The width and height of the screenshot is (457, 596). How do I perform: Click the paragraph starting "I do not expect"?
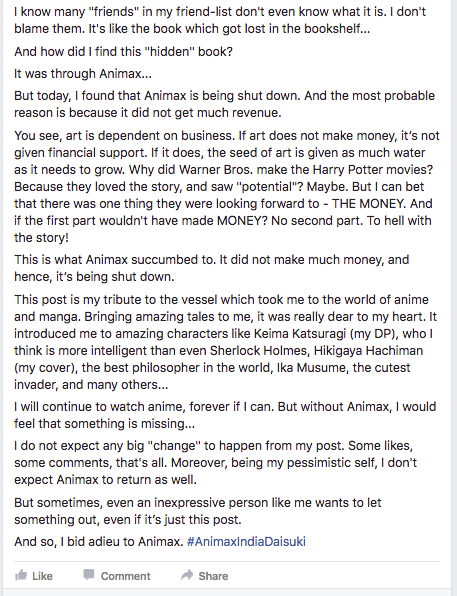[x=216, y=462]
